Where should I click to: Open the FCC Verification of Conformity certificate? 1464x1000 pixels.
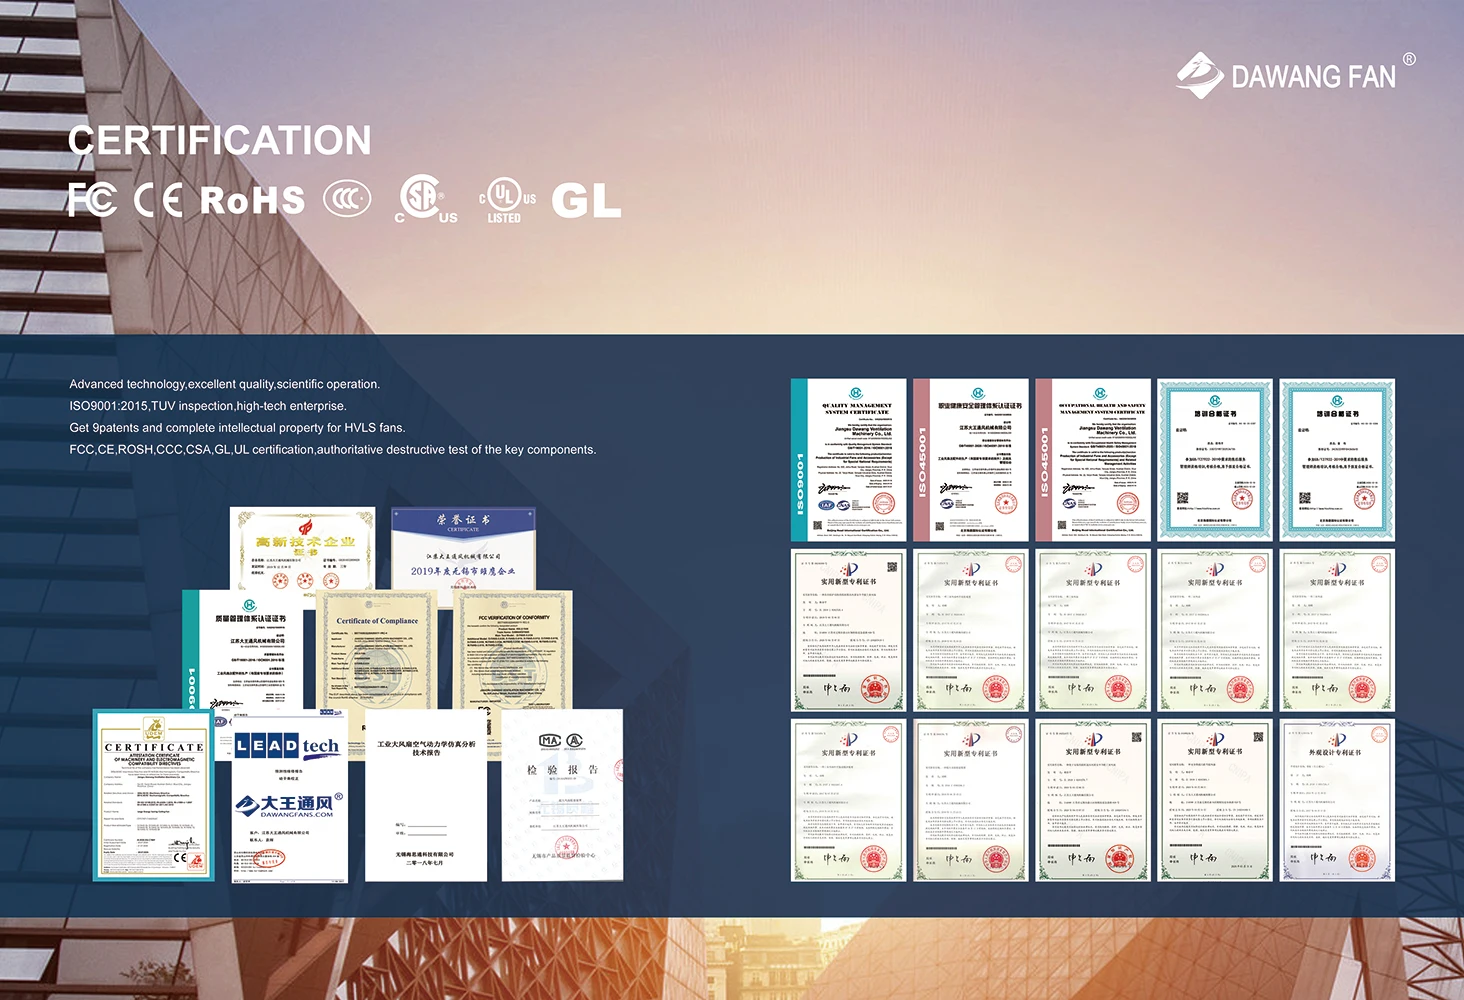pyautogui.click(x=513, y=650)
